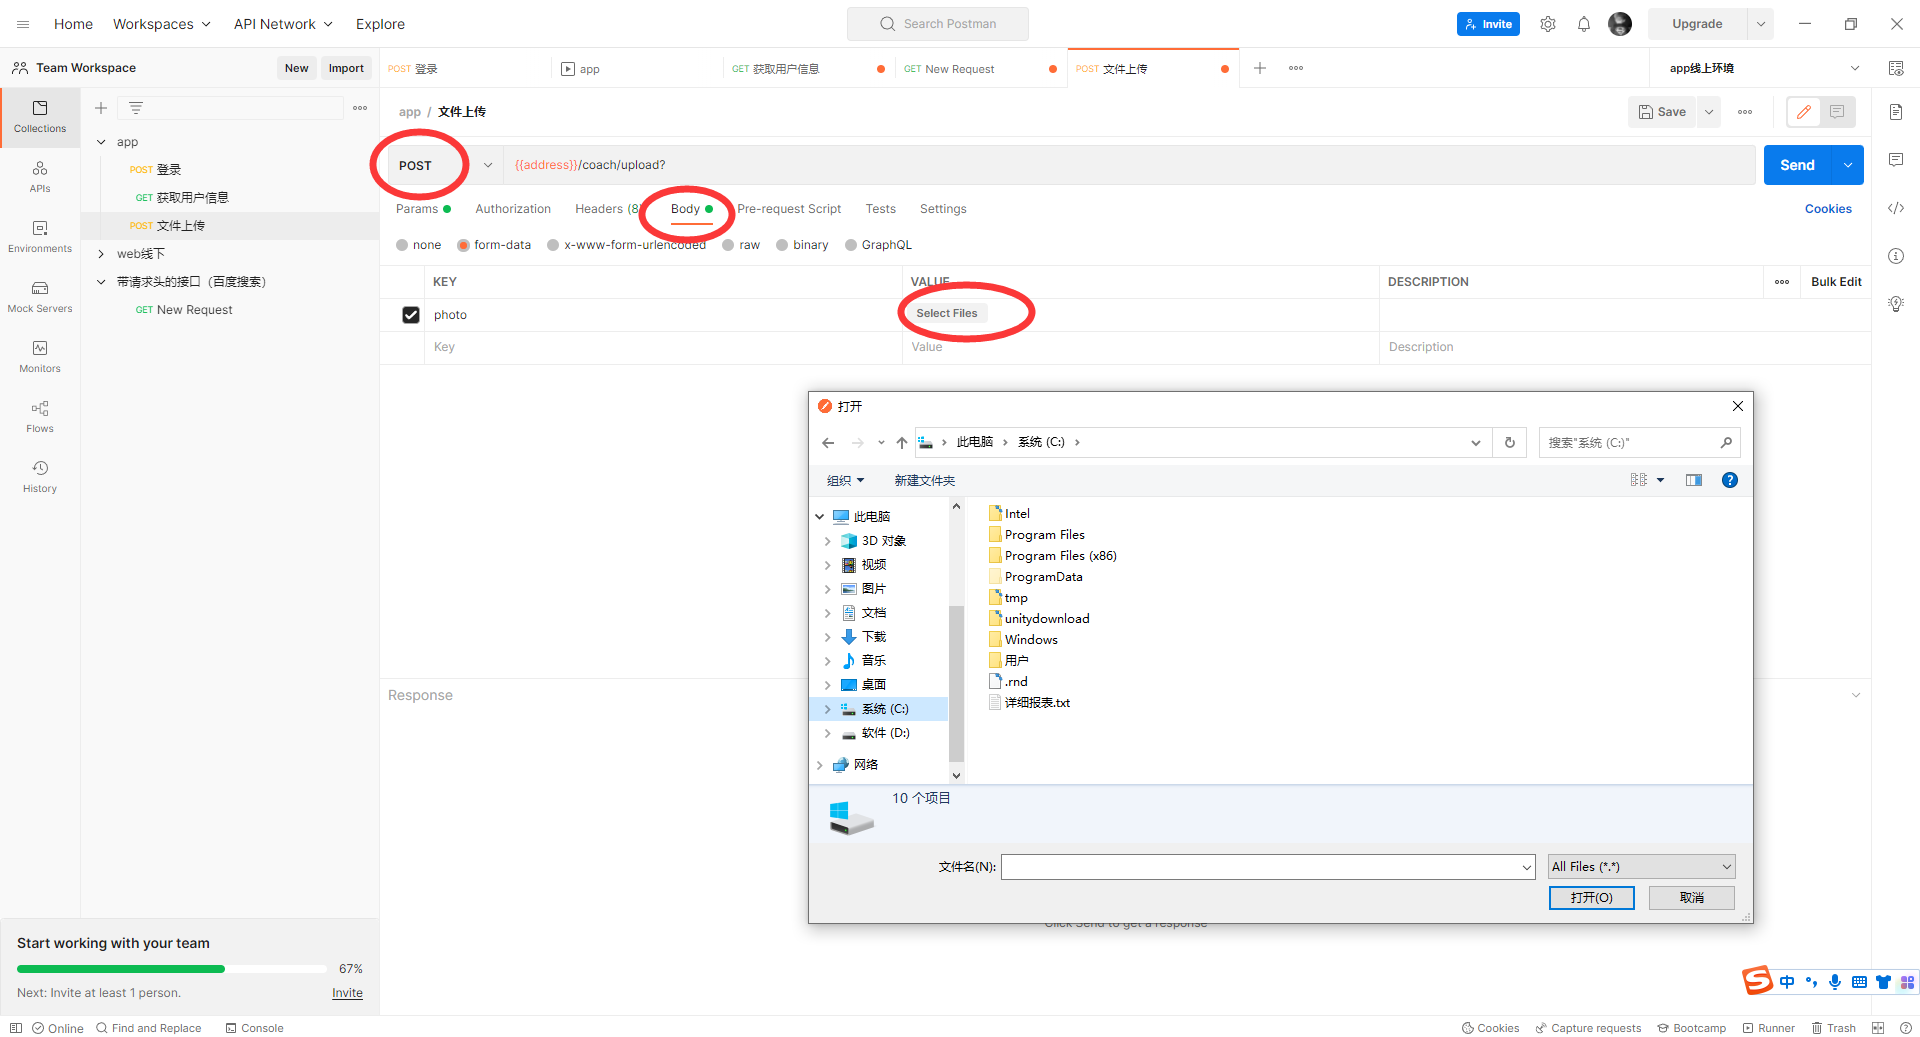Uncheck the photo key row checkbox
Viewport: 1920px width, 1037px height.
(411, 315)
